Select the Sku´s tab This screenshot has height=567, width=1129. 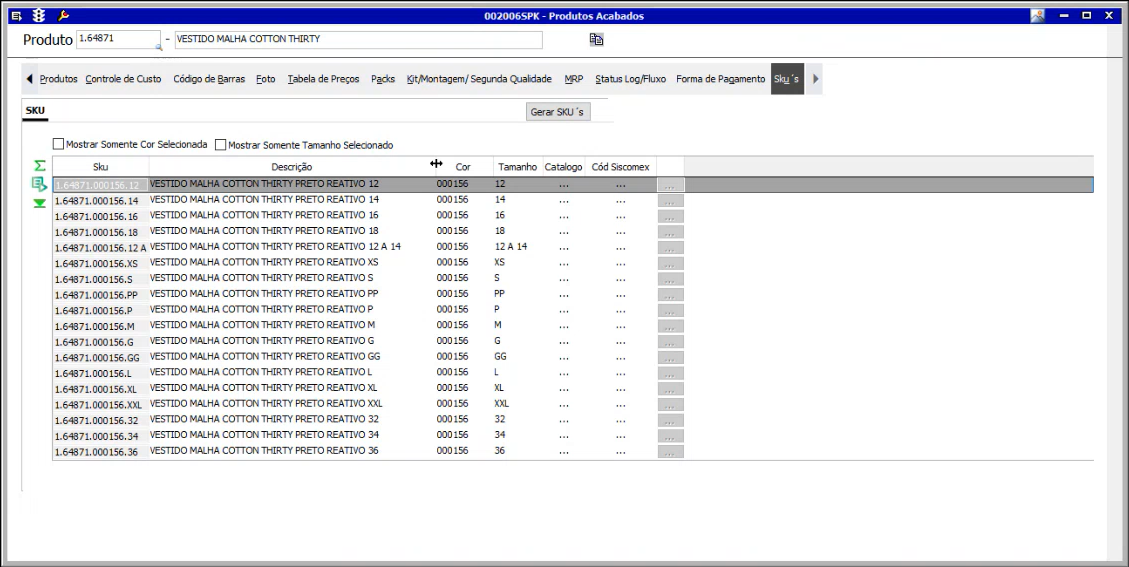point(787,79)
